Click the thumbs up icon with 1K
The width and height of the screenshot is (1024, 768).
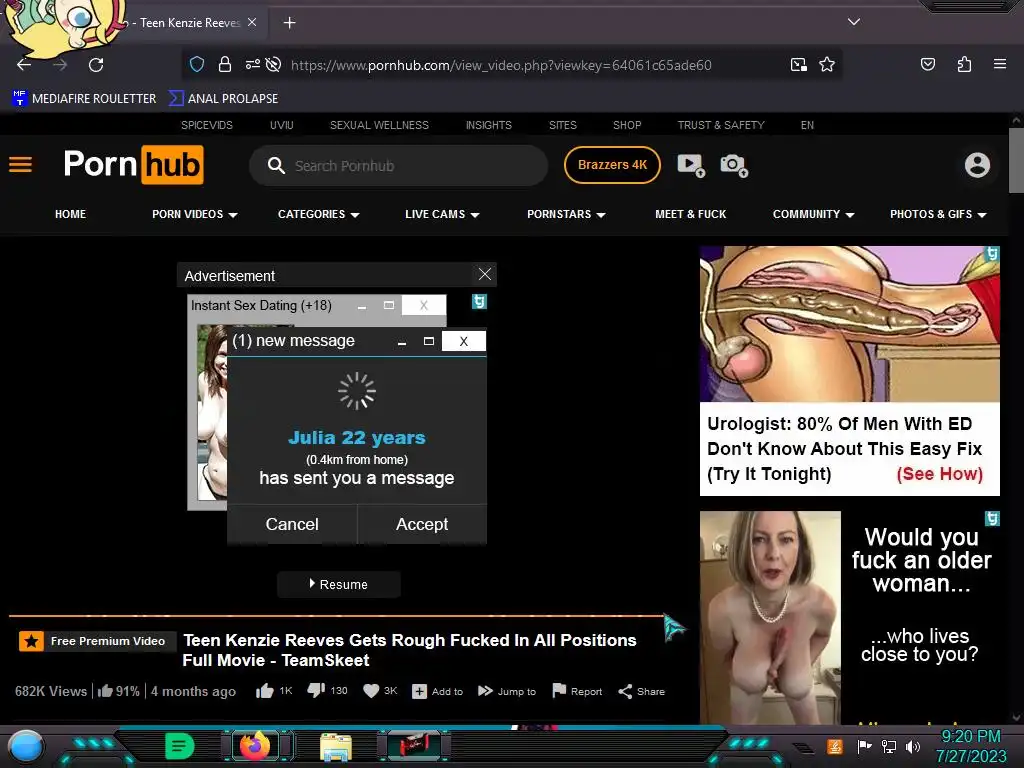(264, 691)
